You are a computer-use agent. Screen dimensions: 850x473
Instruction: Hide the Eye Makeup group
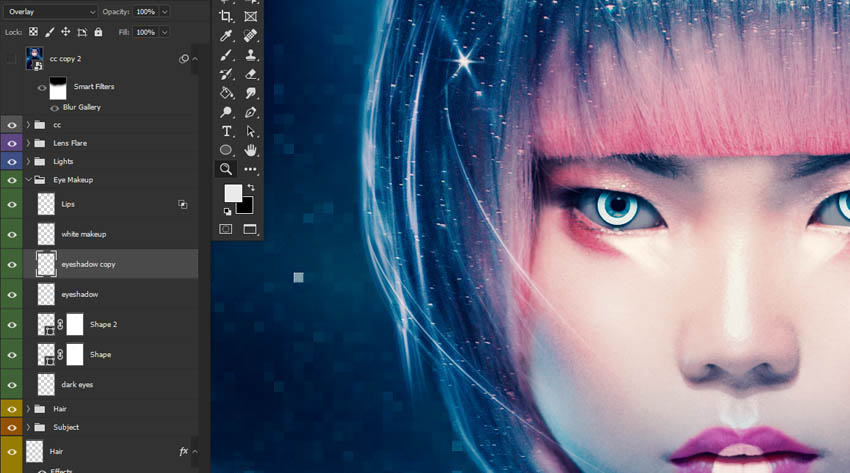click(11, 180)
